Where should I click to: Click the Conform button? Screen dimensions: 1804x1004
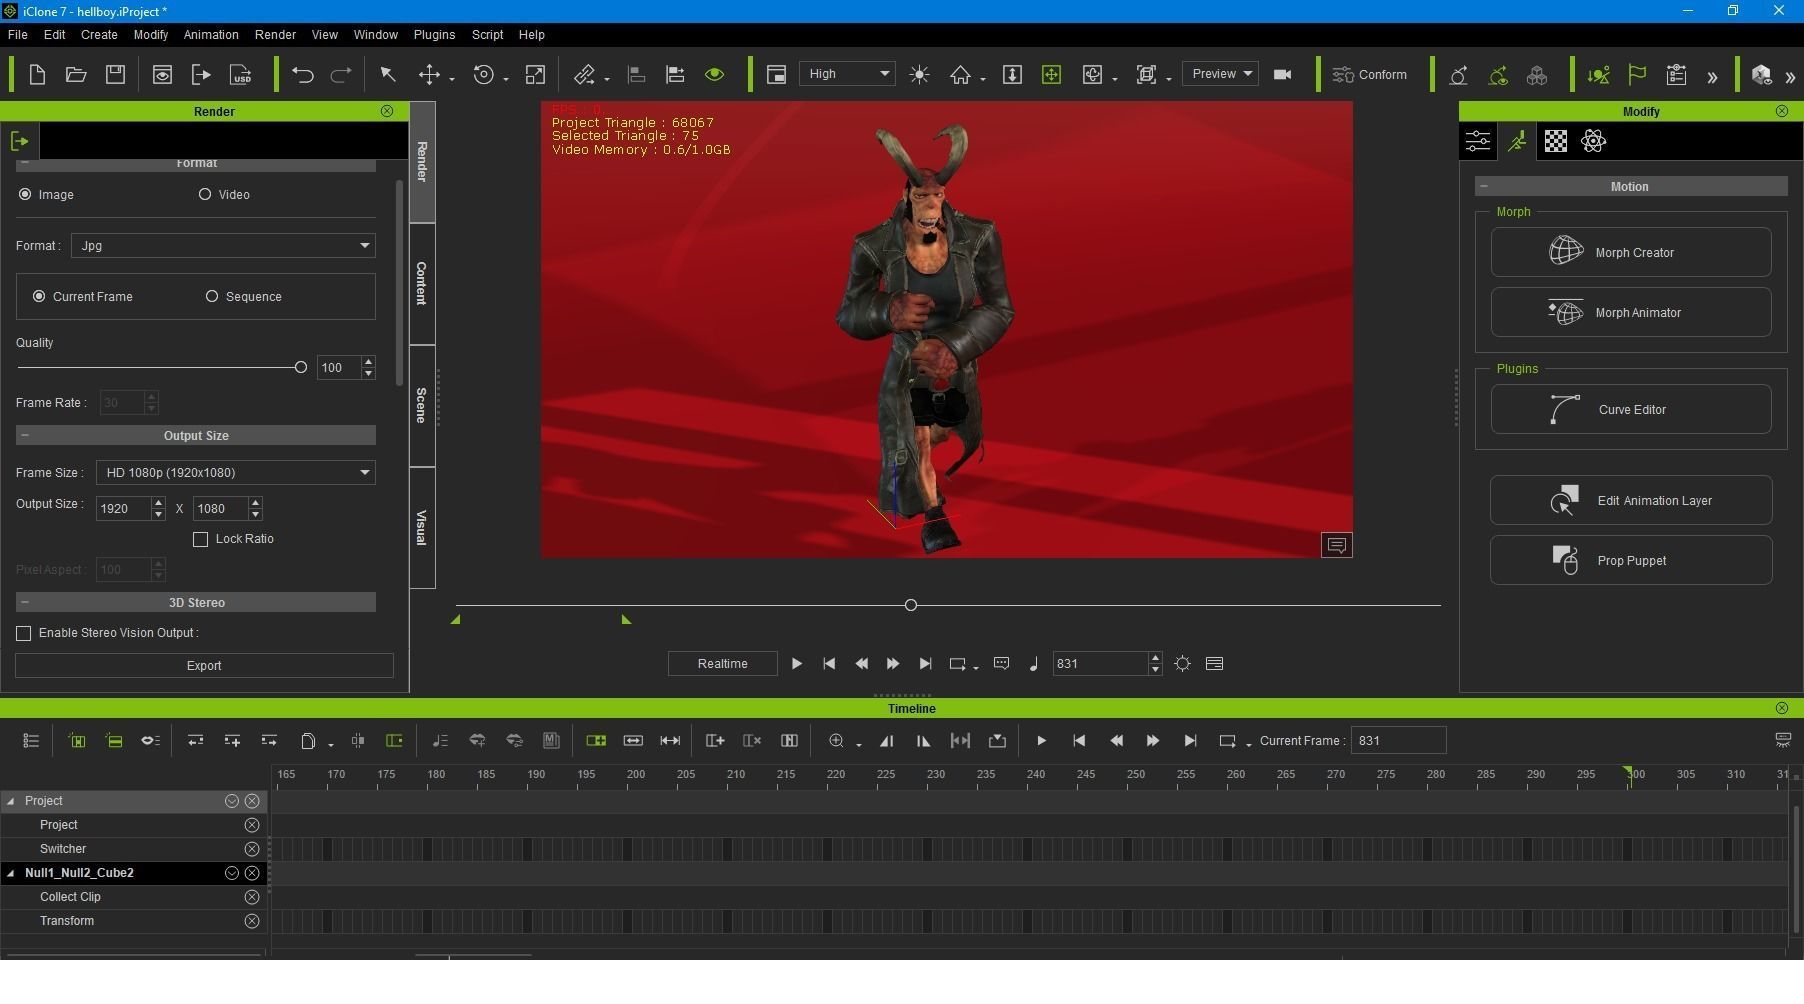point(1370,75)
